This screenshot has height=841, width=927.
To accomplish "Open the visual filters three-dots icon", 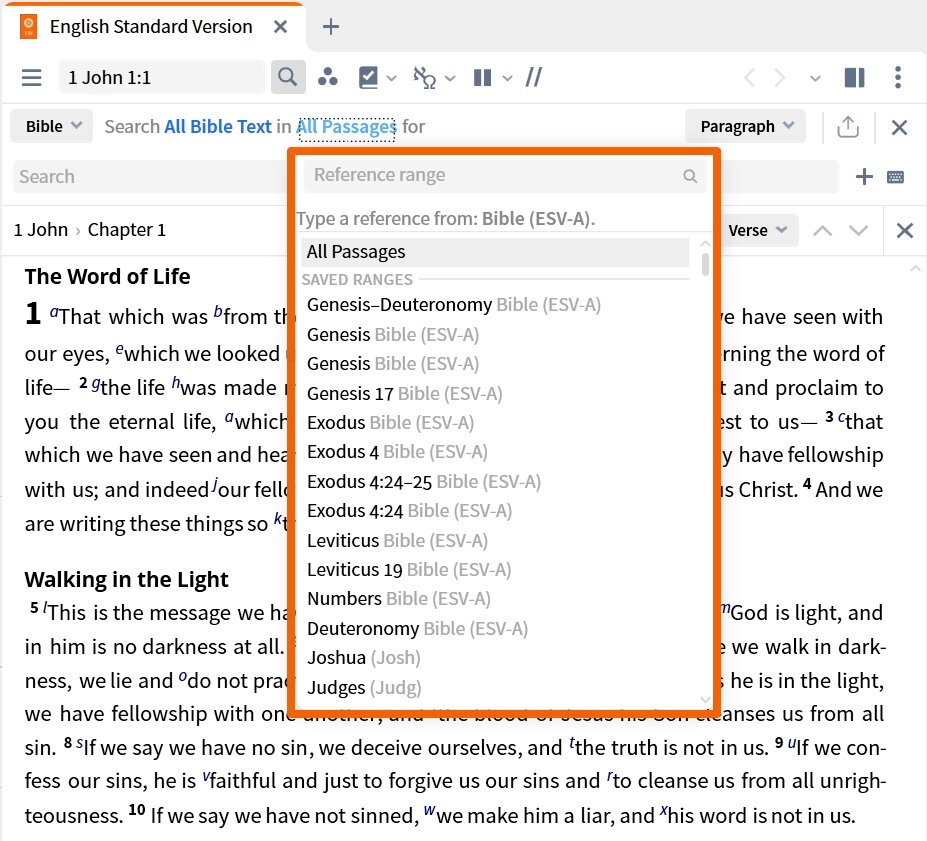I will [328, 77].
